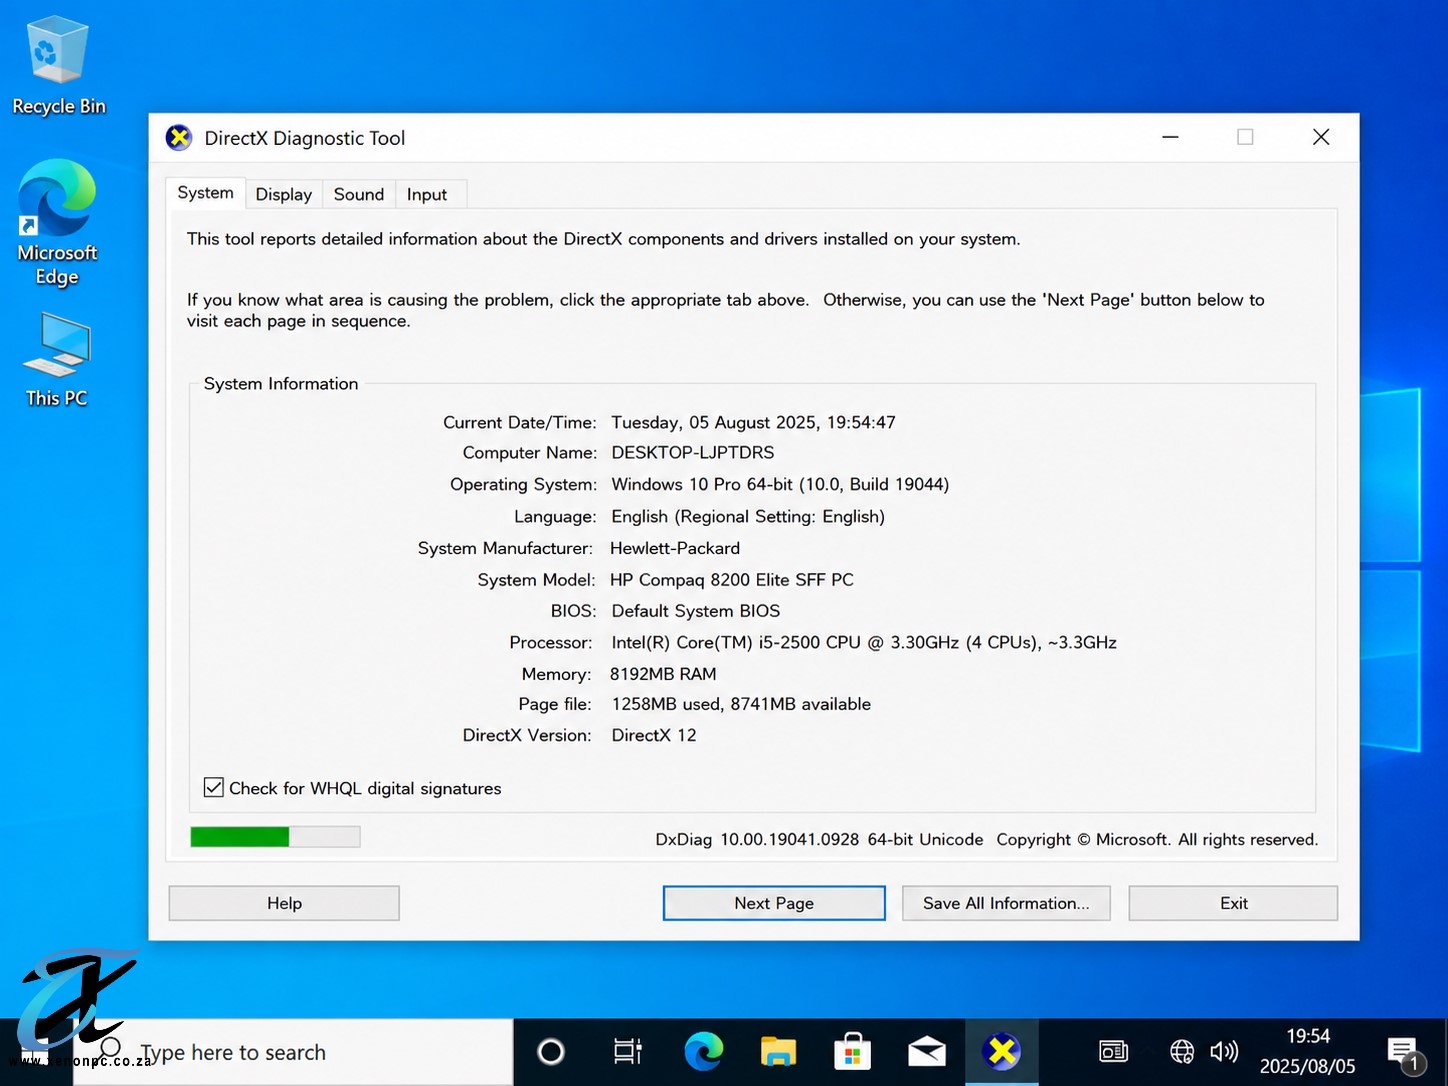
Task: Open Microsoft Store from the taskbar
Action: (852, 1052)
